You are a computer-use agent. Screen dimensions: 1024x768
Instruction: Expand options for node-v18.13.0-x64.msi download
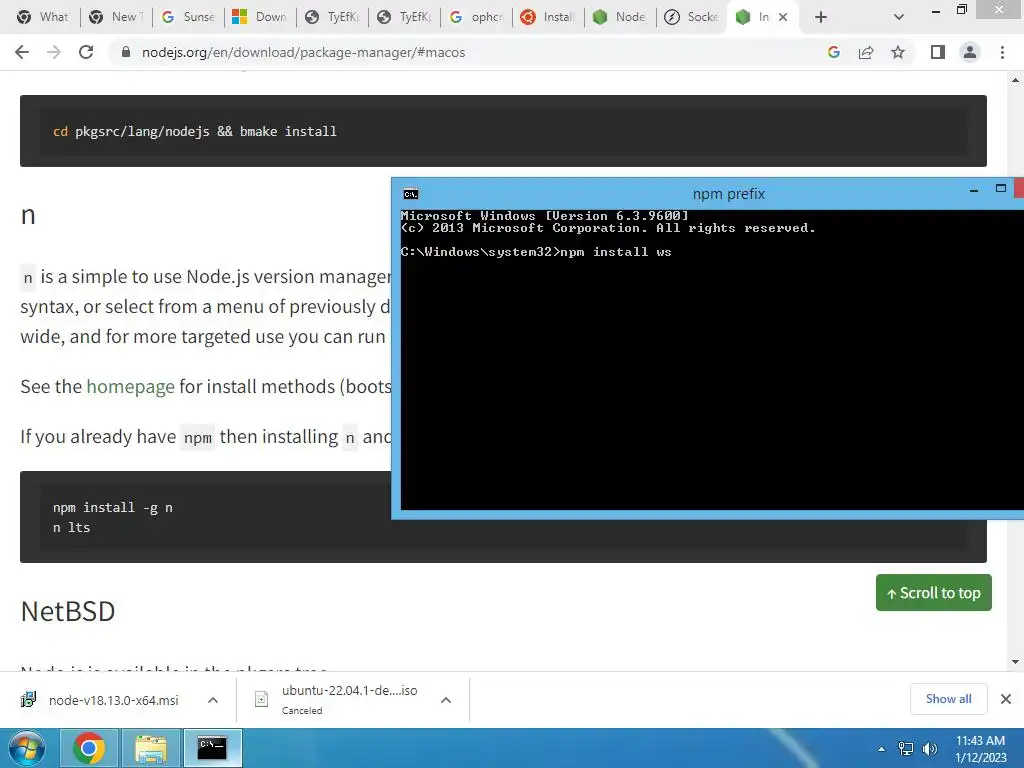[213, 700]
